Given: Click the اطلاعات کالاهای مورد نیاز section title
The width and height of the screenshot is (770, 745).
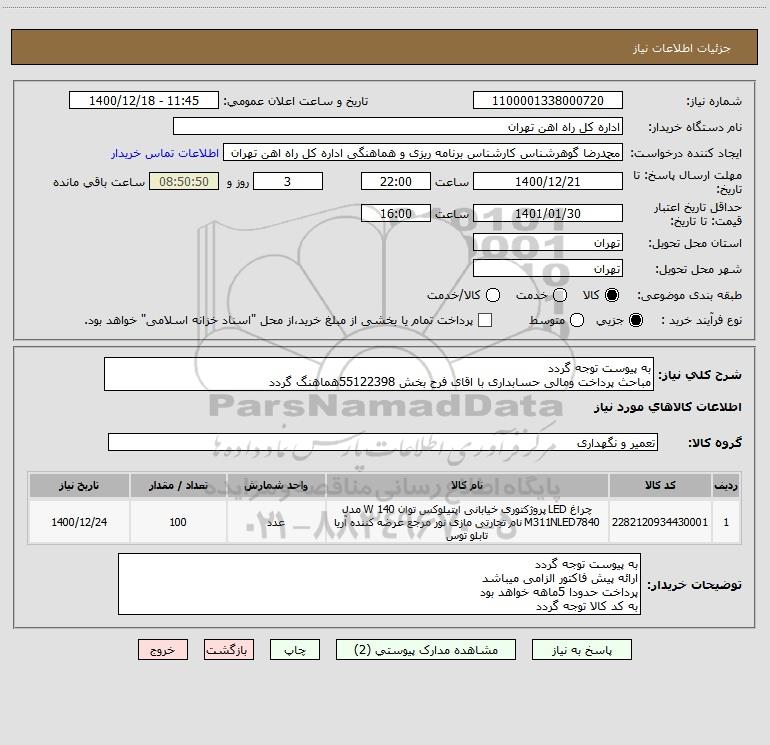Looking at the screenshot, I should click(667, 407).
